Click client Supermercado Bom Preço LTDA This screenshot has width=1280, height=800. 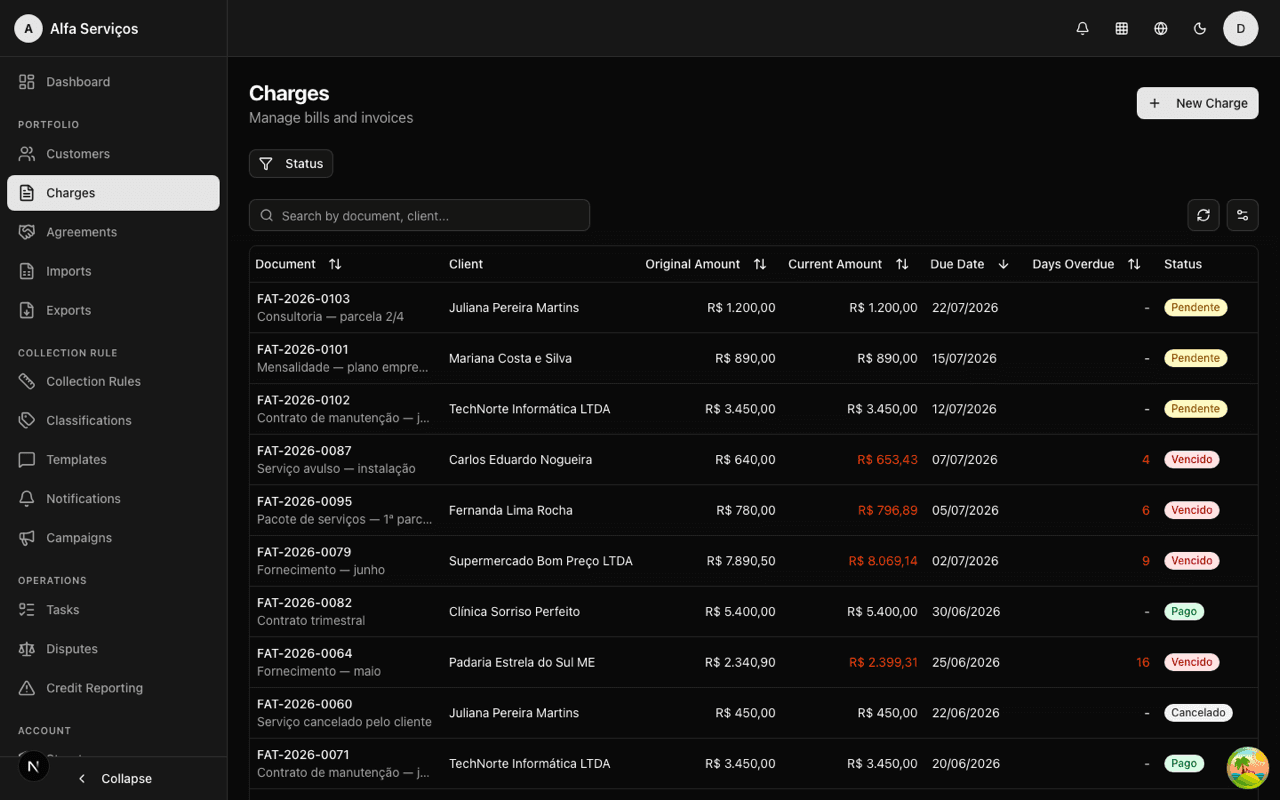pos(541,561)
